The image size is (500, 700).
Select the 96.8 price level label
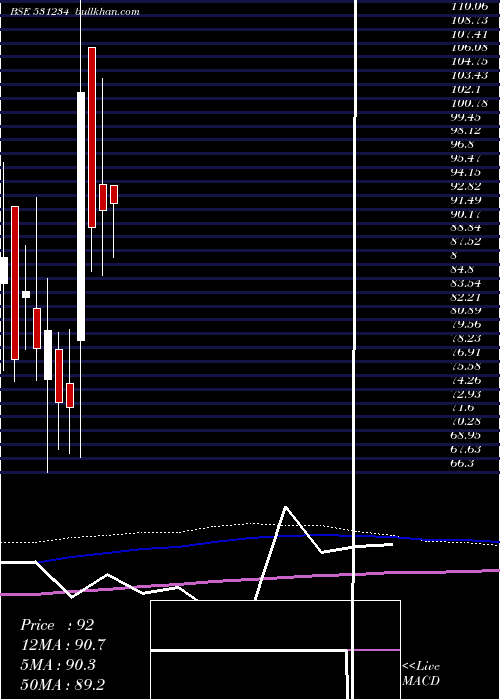click(462, 145)
